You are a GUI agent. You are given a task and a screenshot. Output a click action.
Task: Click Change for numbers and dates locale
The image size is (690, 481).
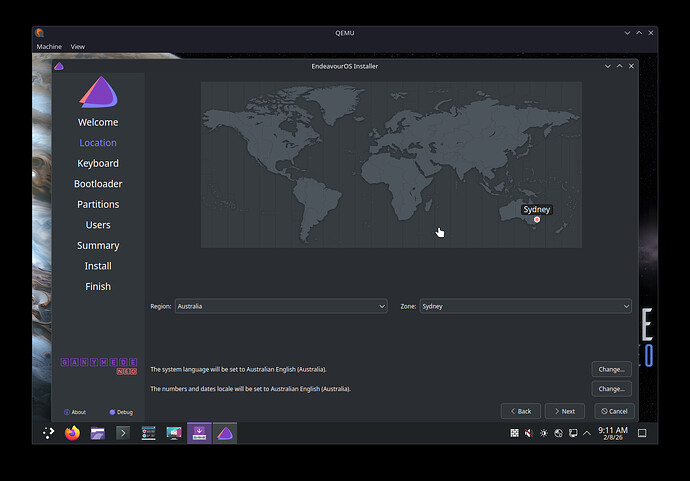(x=612, y=388)
